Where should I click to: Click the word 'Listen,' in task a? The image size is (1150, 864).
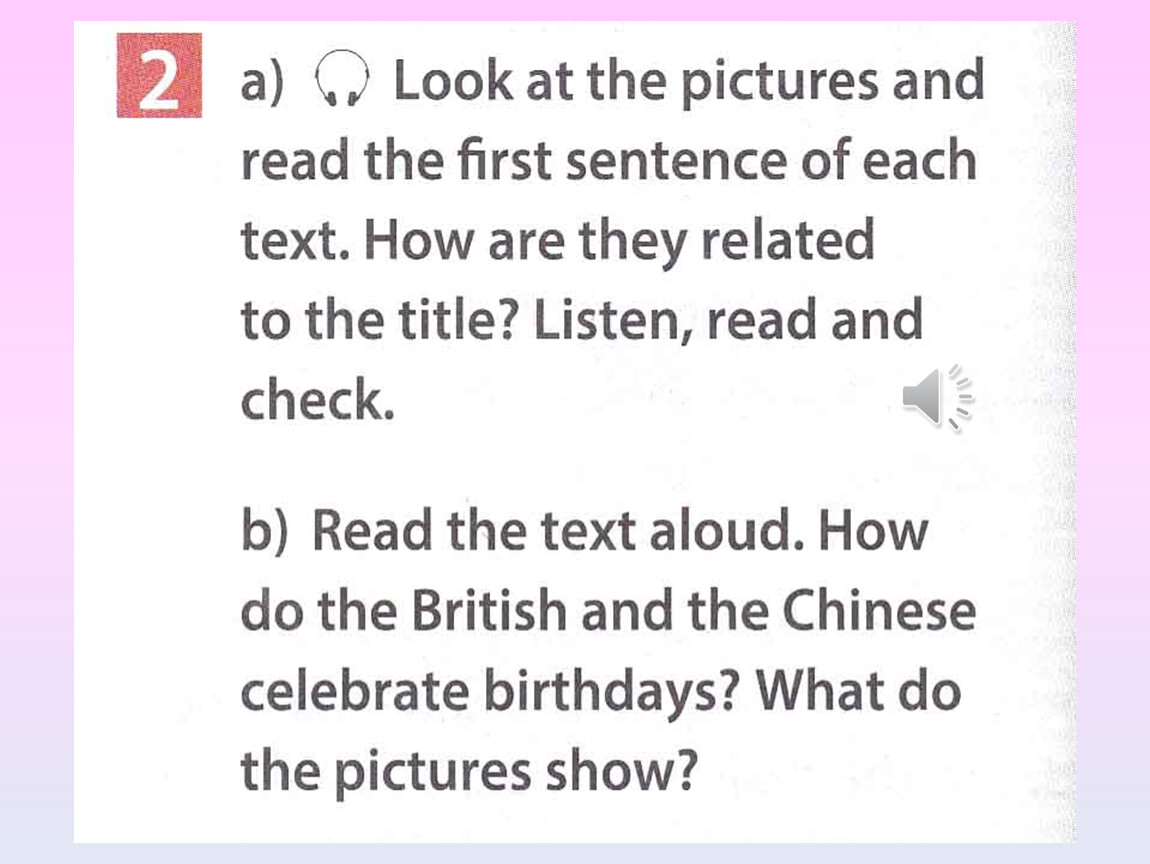tap(613, 322)
